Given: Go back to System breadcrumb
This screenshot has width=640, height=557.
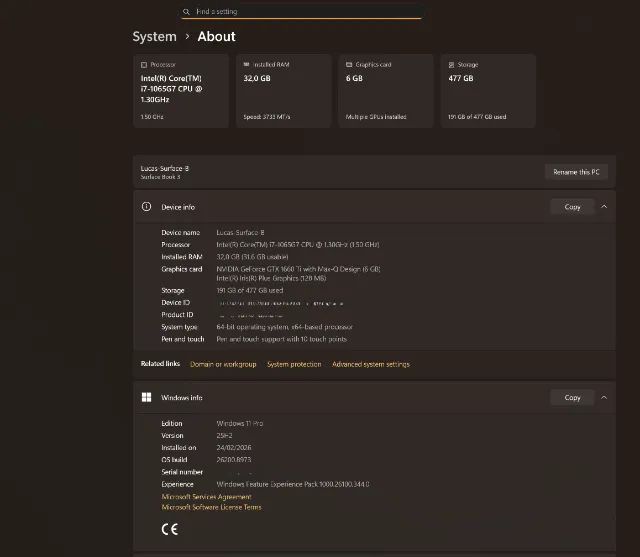Looking at the screenshot, I should point(154,36).
